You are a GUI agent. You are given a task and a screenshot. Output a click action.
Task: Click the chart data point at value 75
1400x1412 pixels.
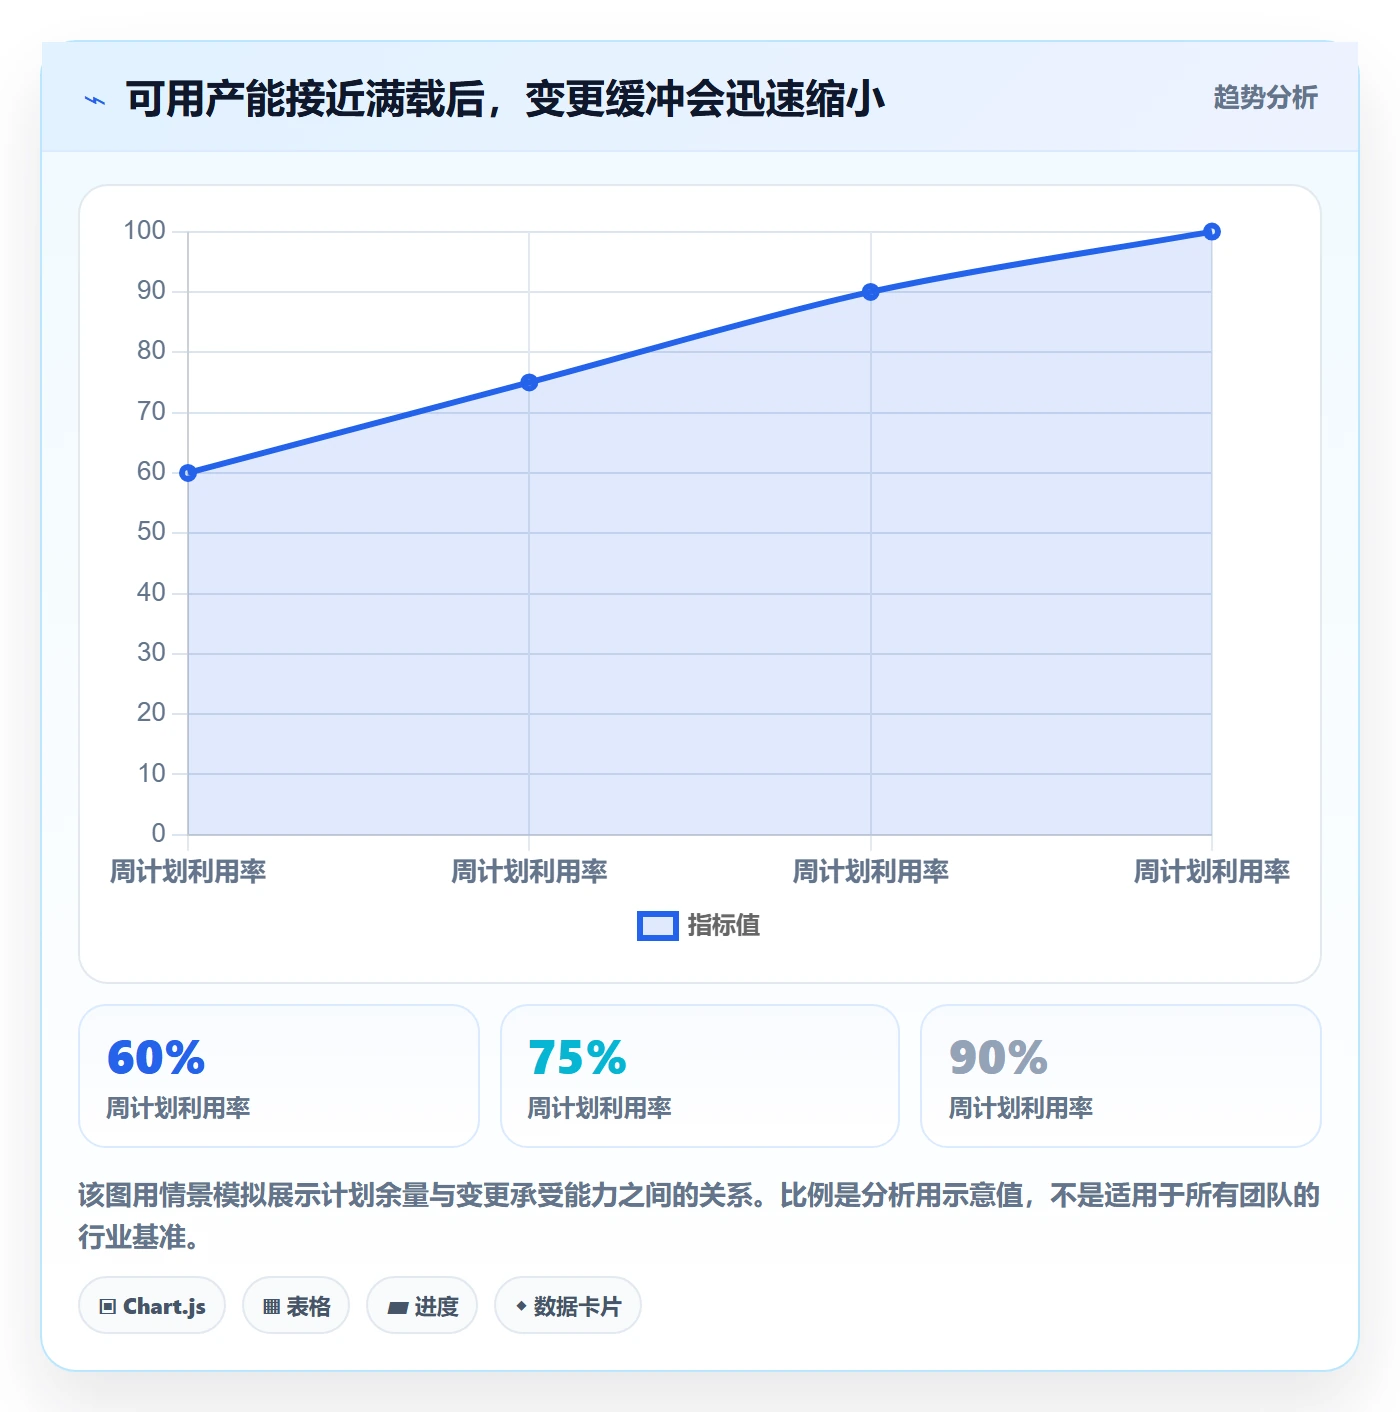[x=529, y=382]
